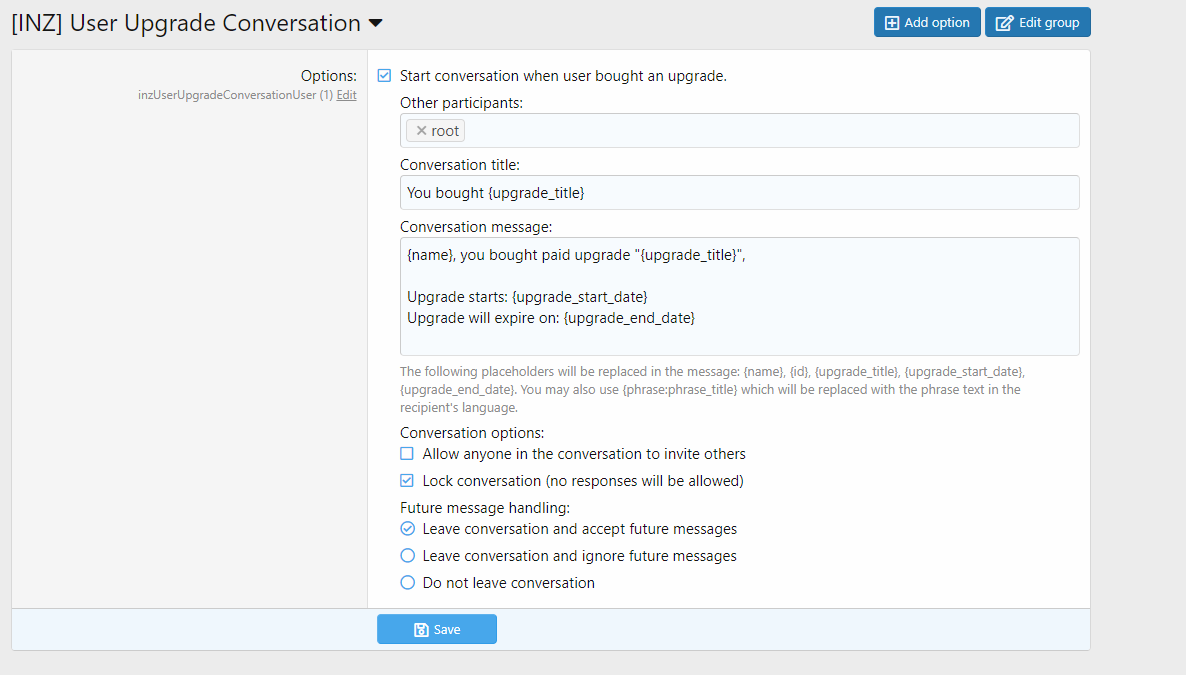Open the Edit link under Options
The image size is (1186, 675).
pyautogui.click(x=346, y=95)
